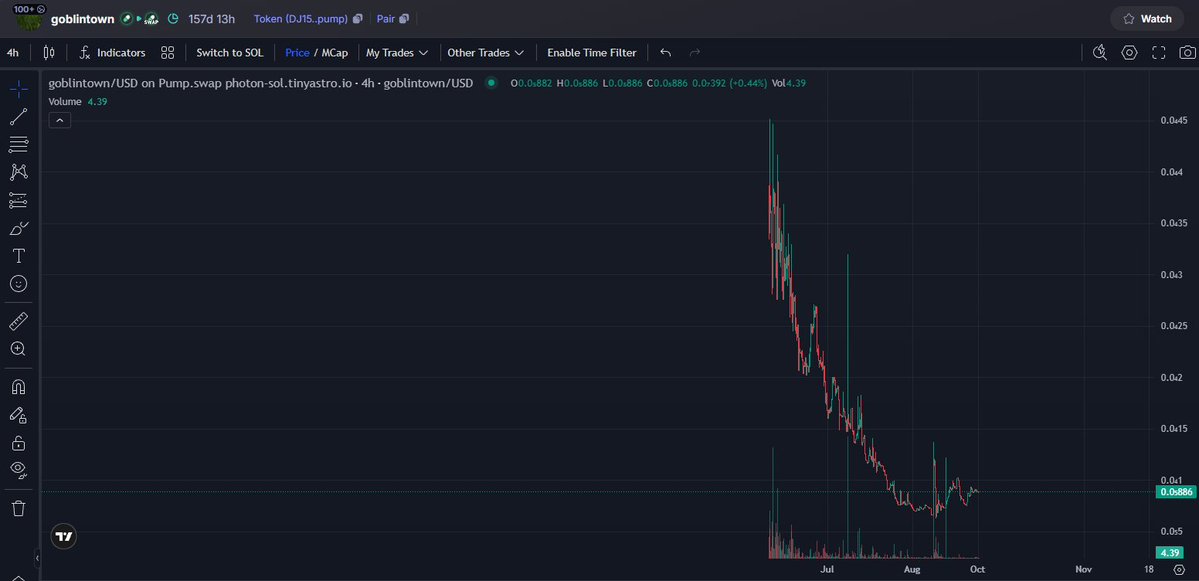
Task: Select the crosshair cursor tool
Action: click(19, 89)
